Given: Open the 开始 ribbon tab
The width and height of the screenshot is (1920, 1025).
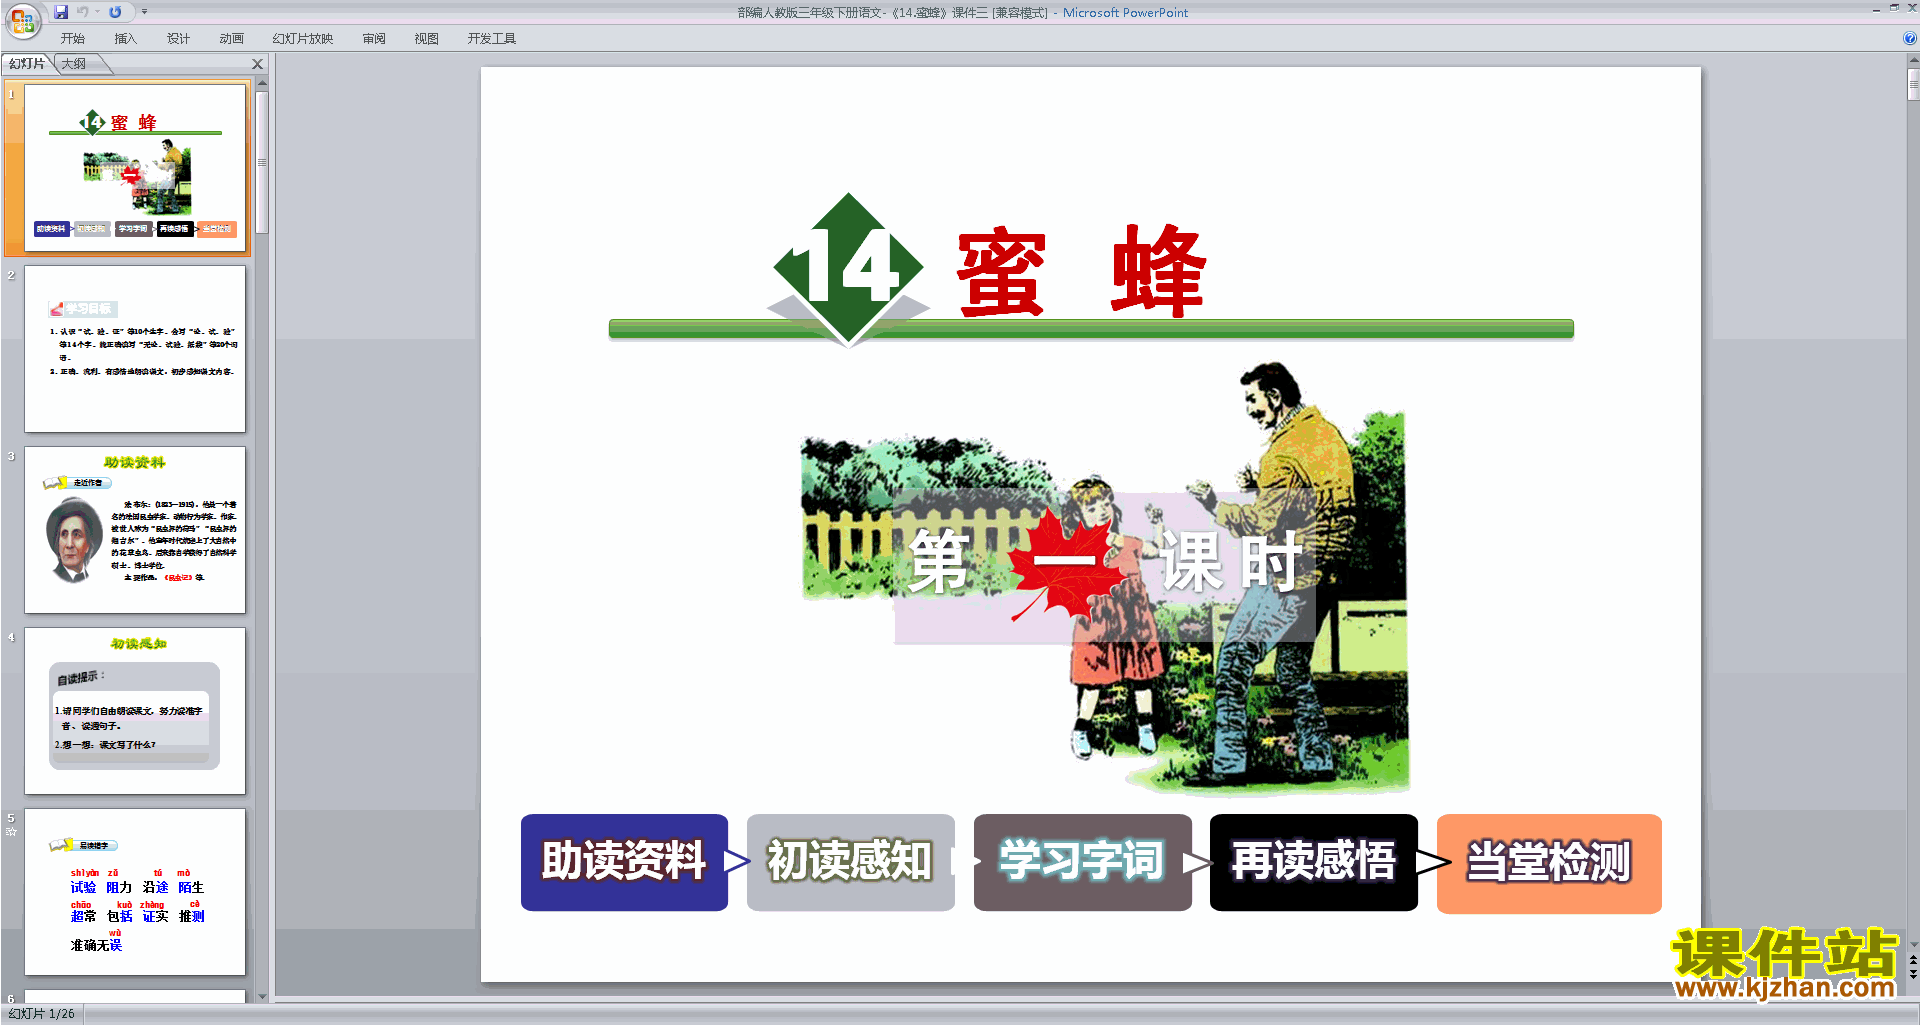Looking at the screenshot, I should coord(73,38).
